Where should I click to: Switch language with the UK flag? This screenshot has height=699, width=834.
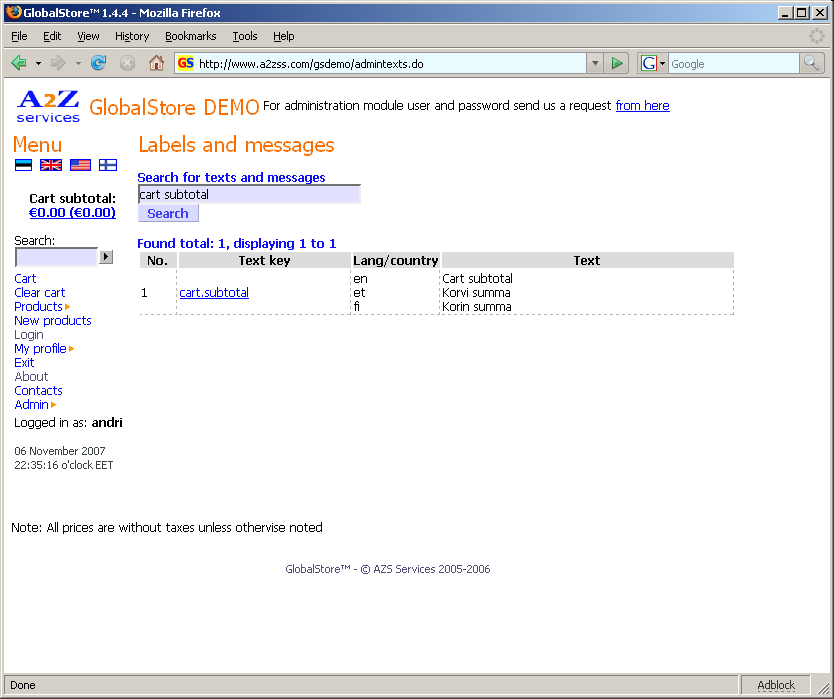point(51,165)
